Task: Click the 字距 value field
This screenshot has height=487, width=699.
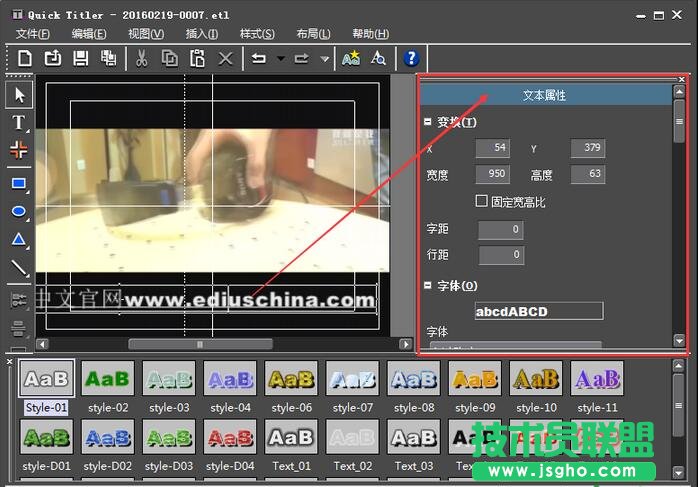Action: coord(501,229)
